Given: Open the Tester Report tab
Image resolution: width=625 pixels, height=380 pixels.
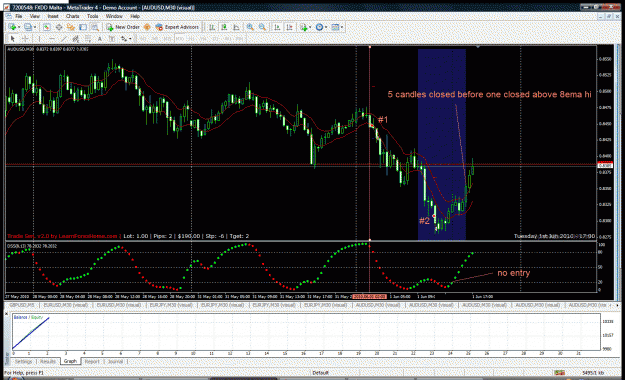Looking at the screenshot, I should click(92, 361).
